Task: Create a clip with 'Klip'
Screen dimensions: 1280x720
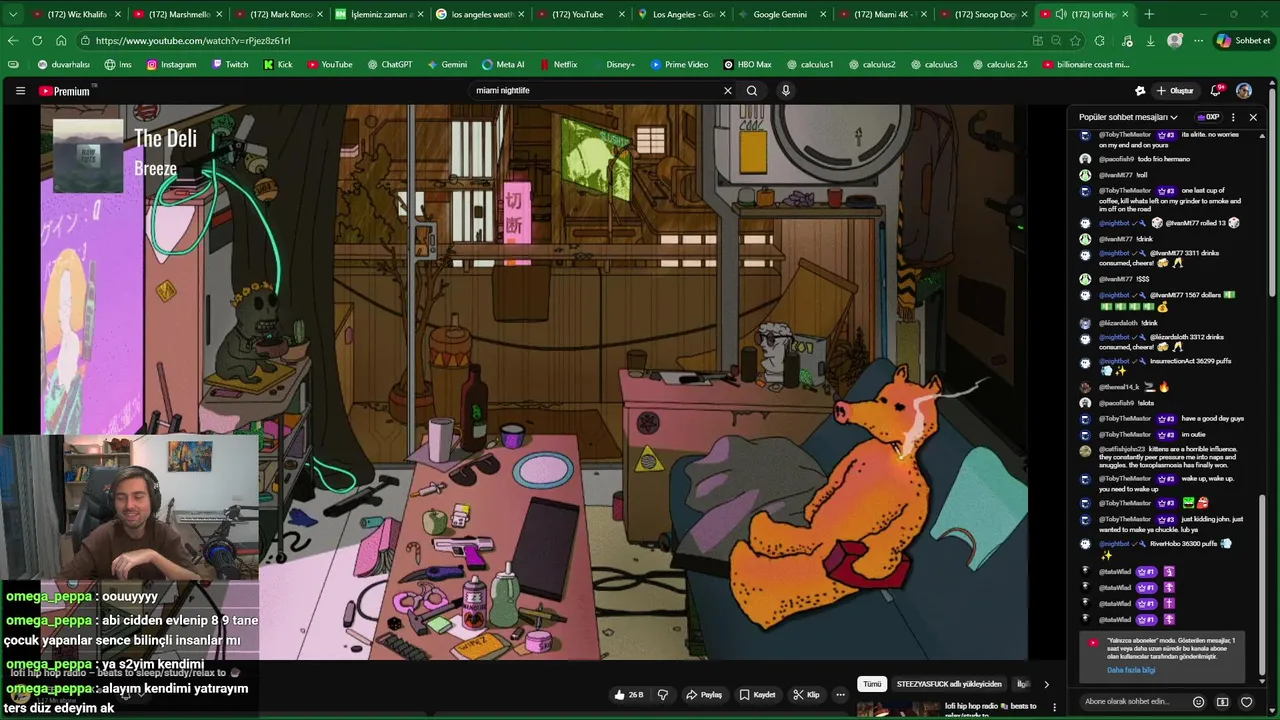Action: tap(806, 695)
